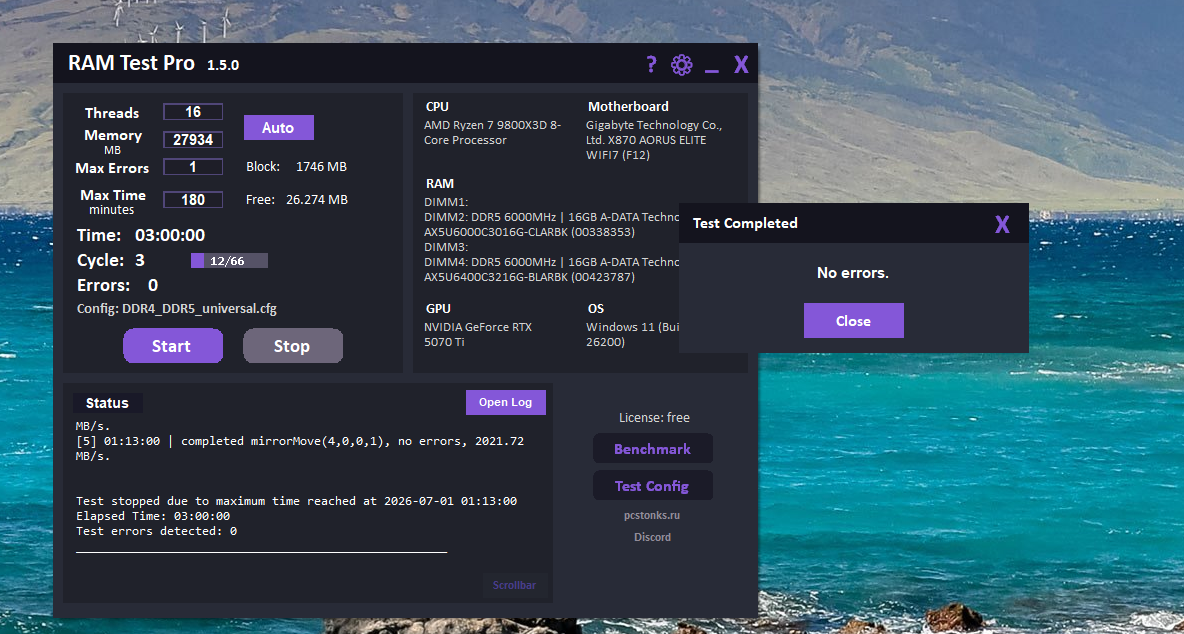
Task: Open the Discord link
Action: [652, 537]
